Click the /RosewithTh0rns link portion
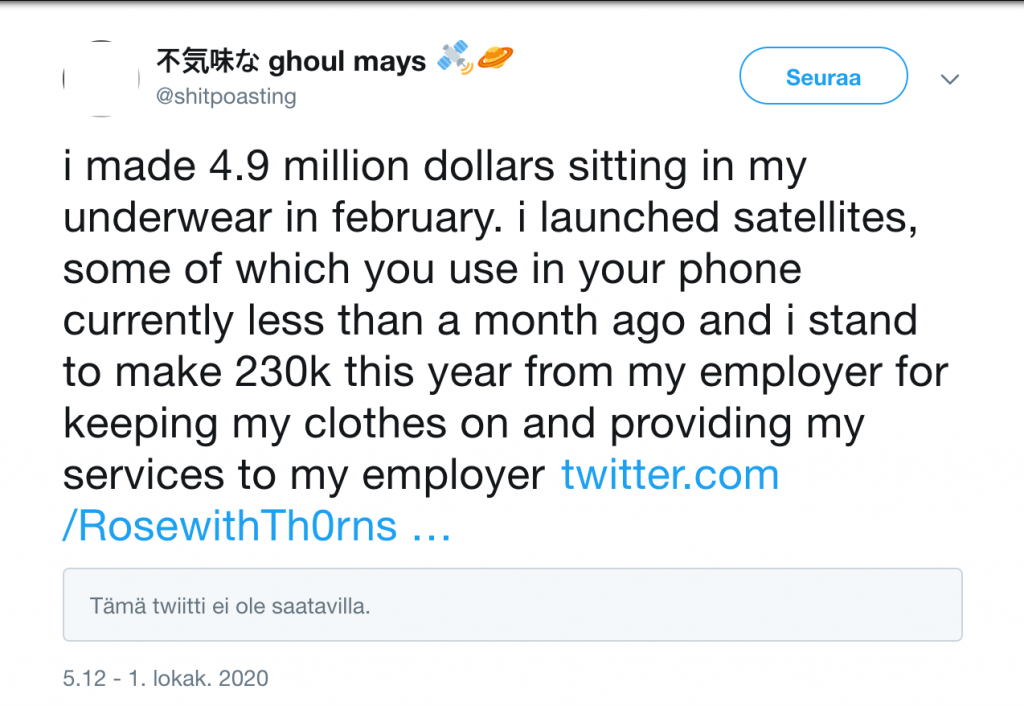 click(230, 526)
